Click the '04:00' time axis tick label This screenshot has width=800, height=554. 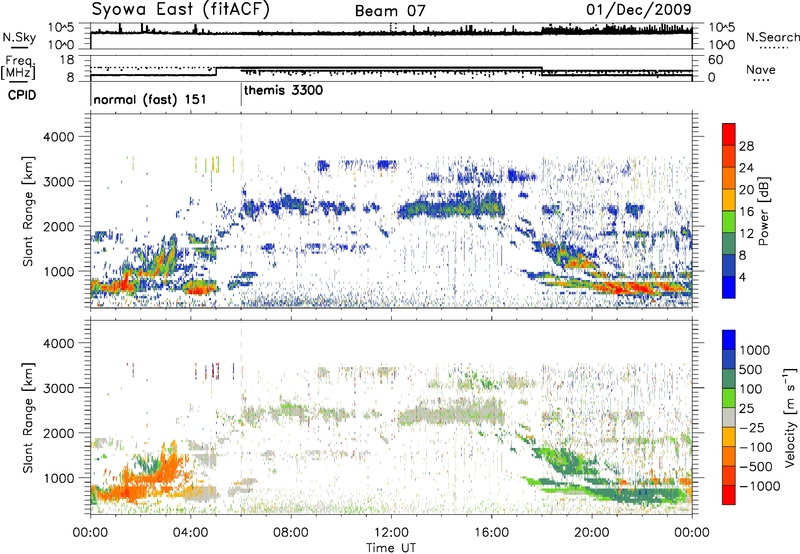[190, 532]
